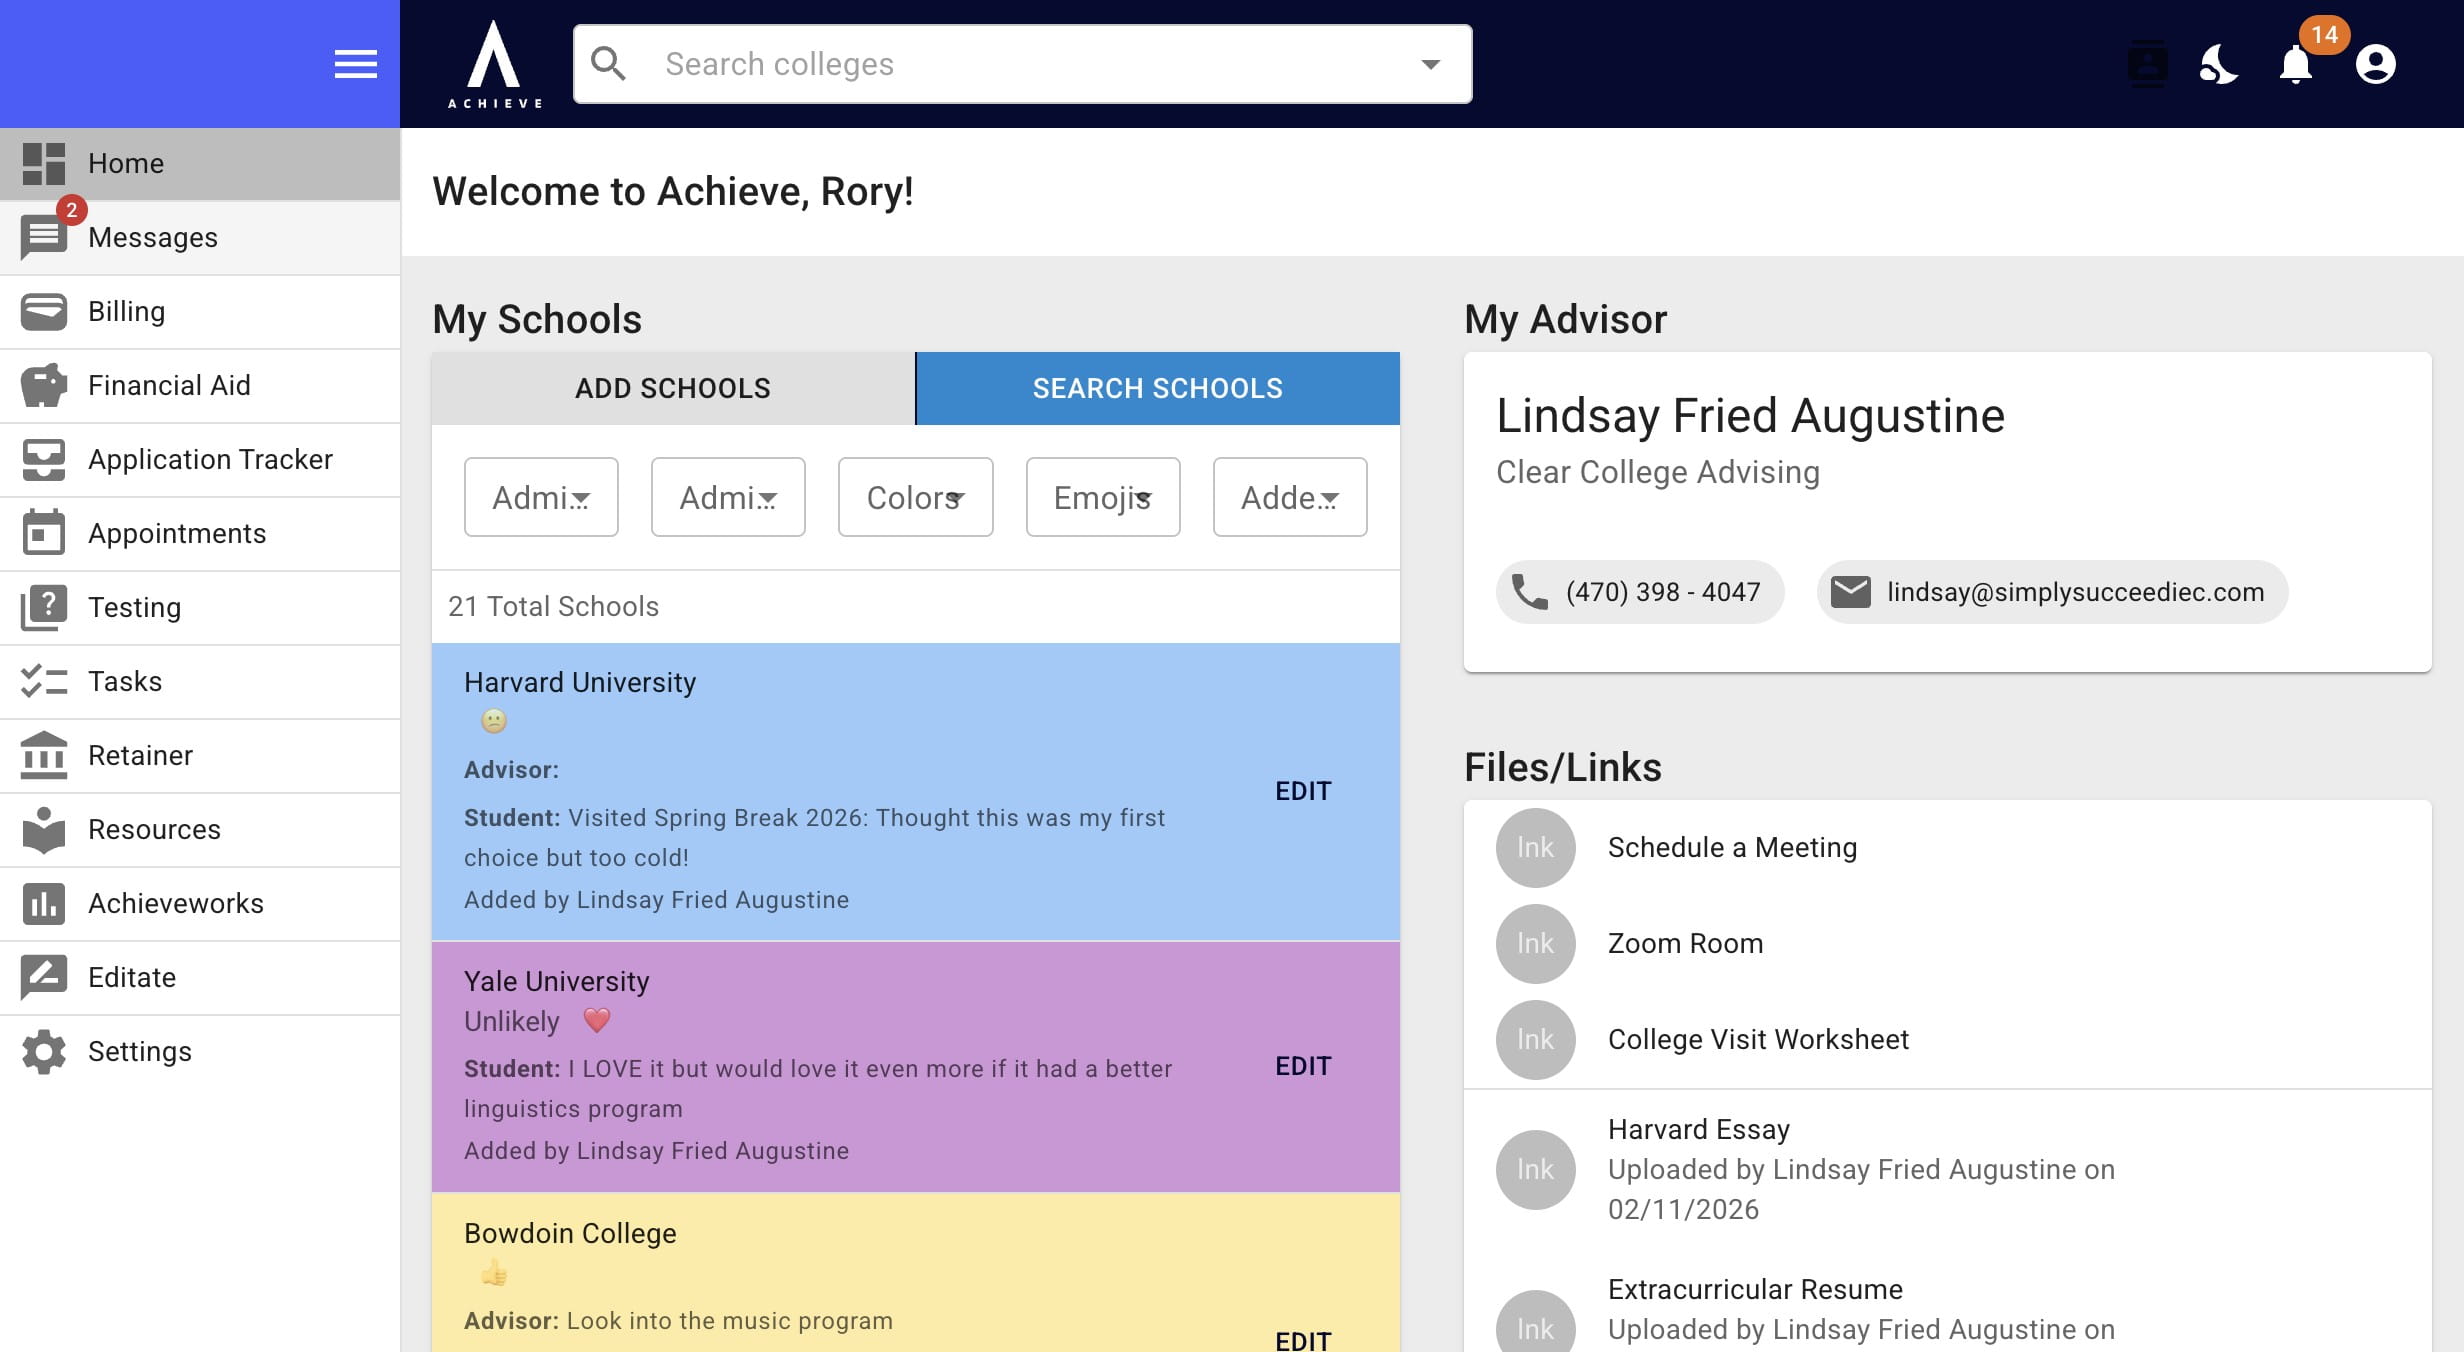Open the second Admi... filter dropdown
Screen dimensions: 2464x1352
[728, 497]
